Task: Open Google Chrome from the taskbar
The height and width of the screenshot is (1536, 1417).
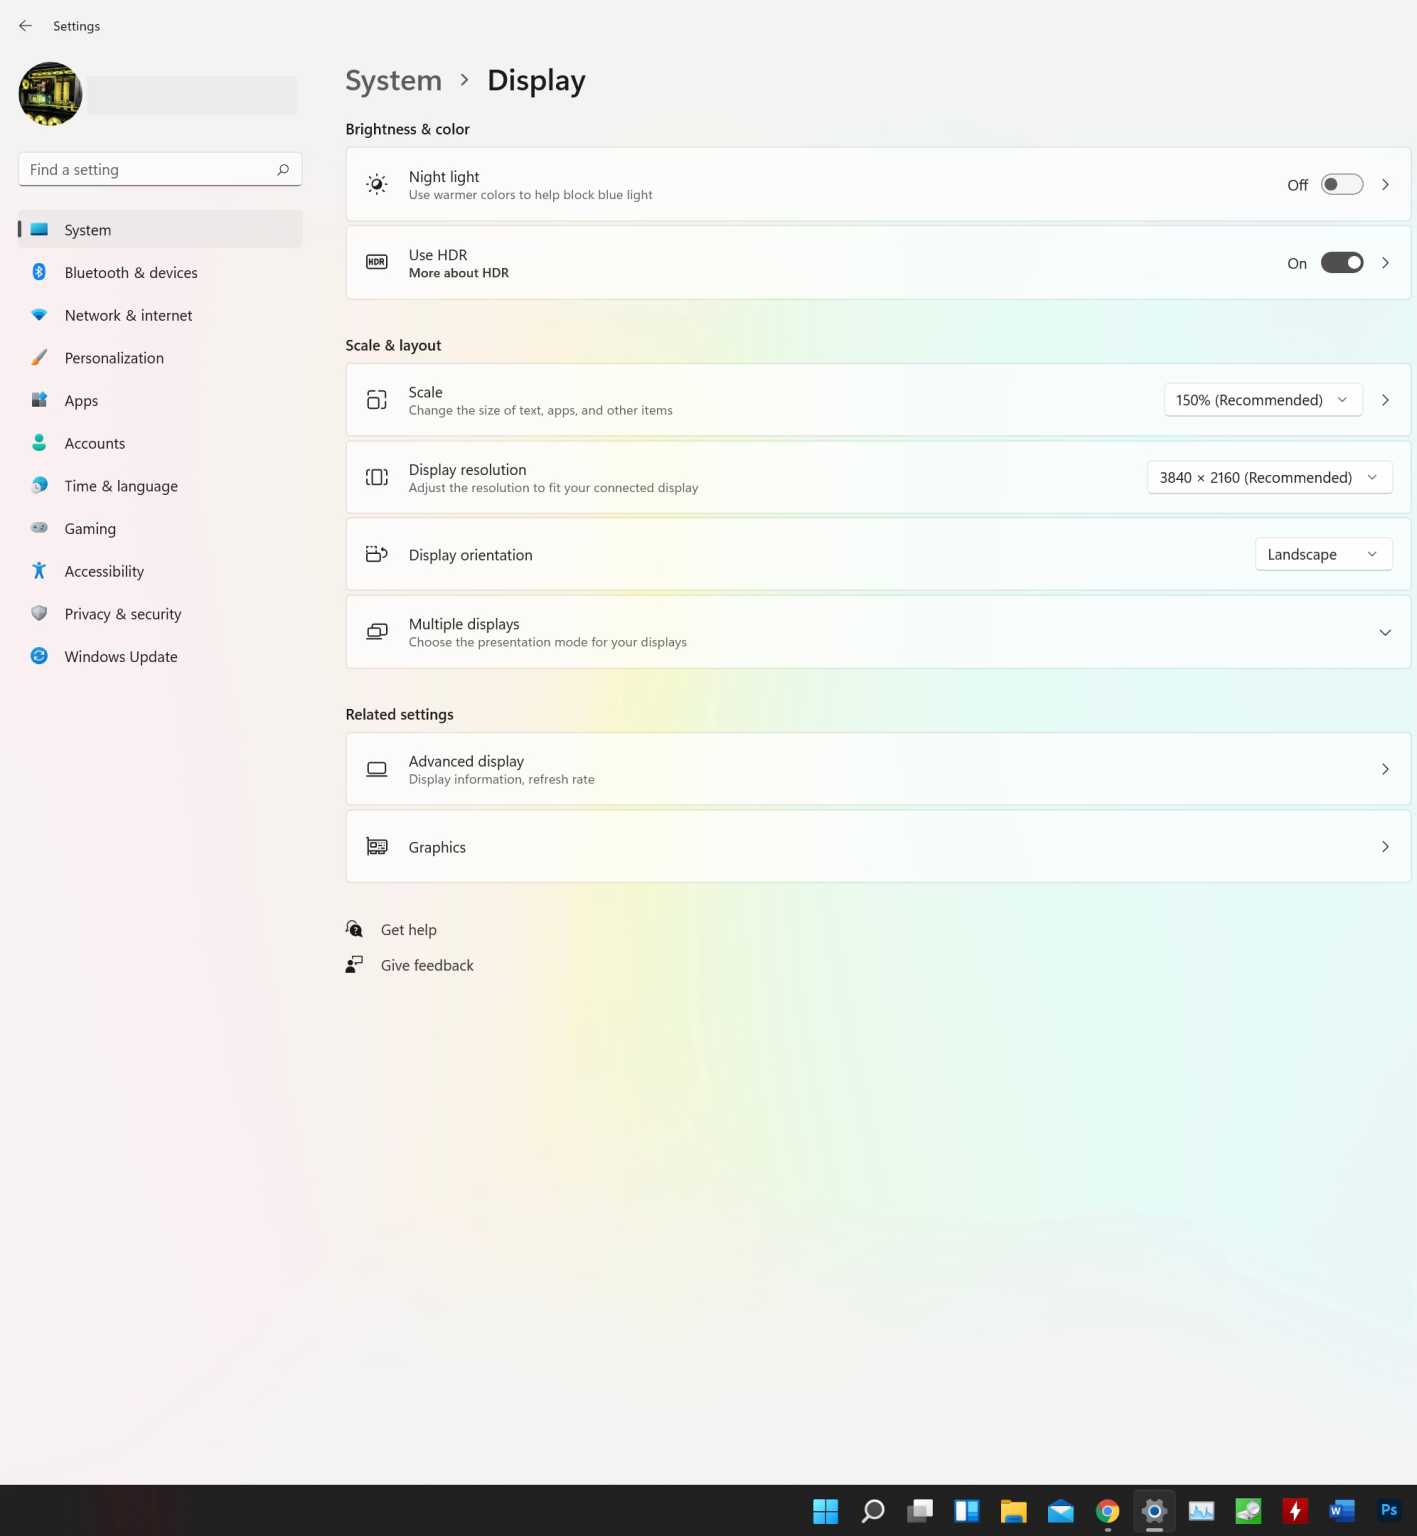Action: (x=1107, y=1510)
